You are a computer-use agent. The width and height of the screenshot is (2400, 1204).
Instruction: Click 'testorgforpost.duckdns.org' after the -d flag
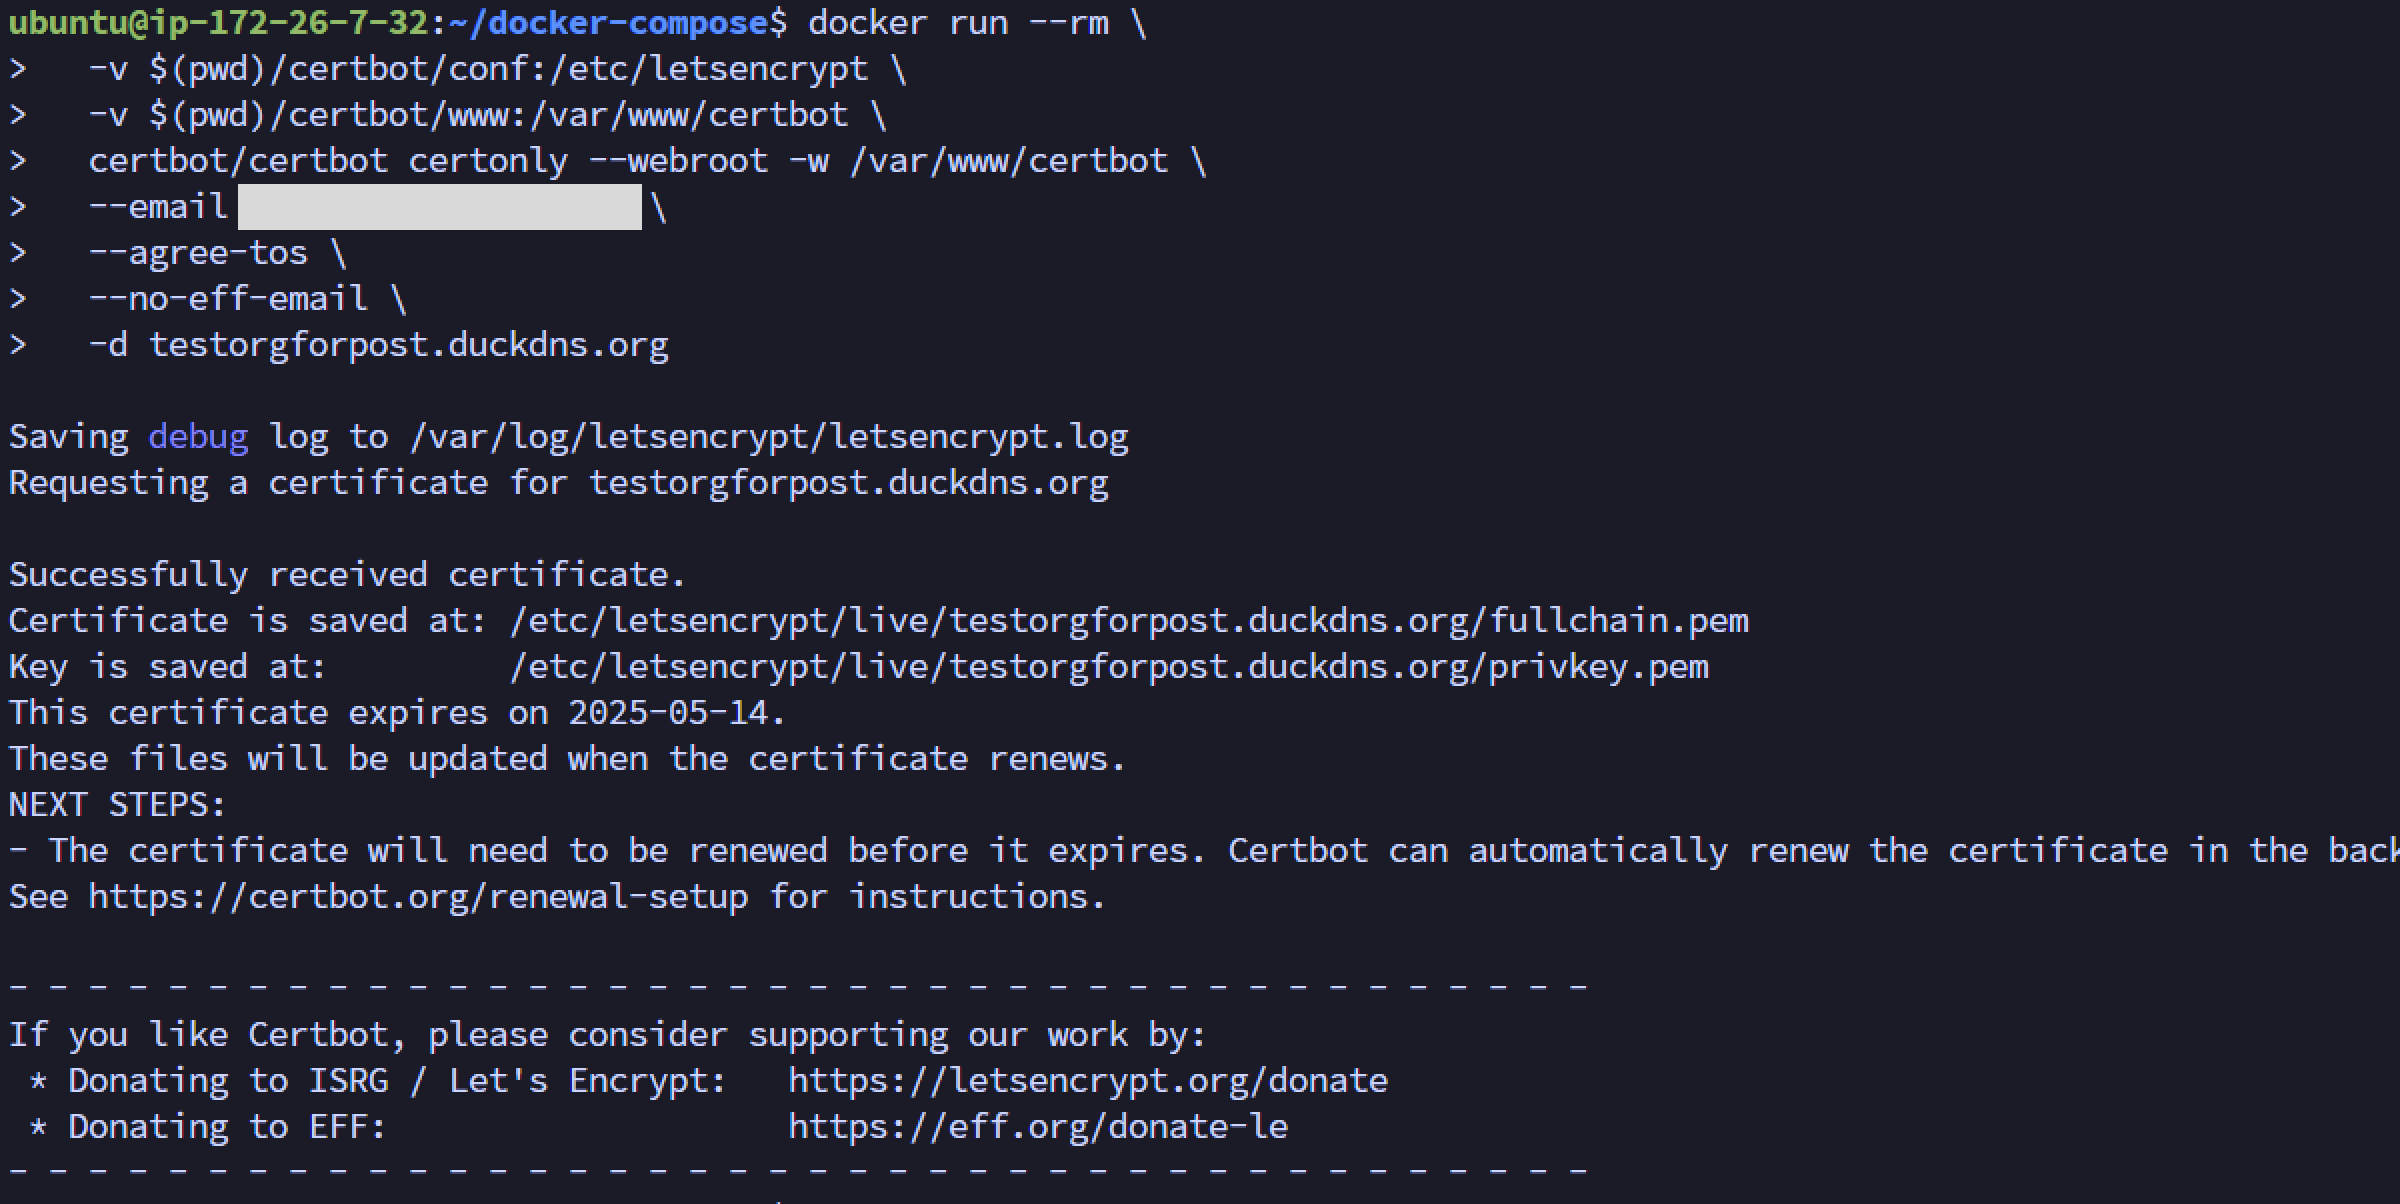point(408,345)
